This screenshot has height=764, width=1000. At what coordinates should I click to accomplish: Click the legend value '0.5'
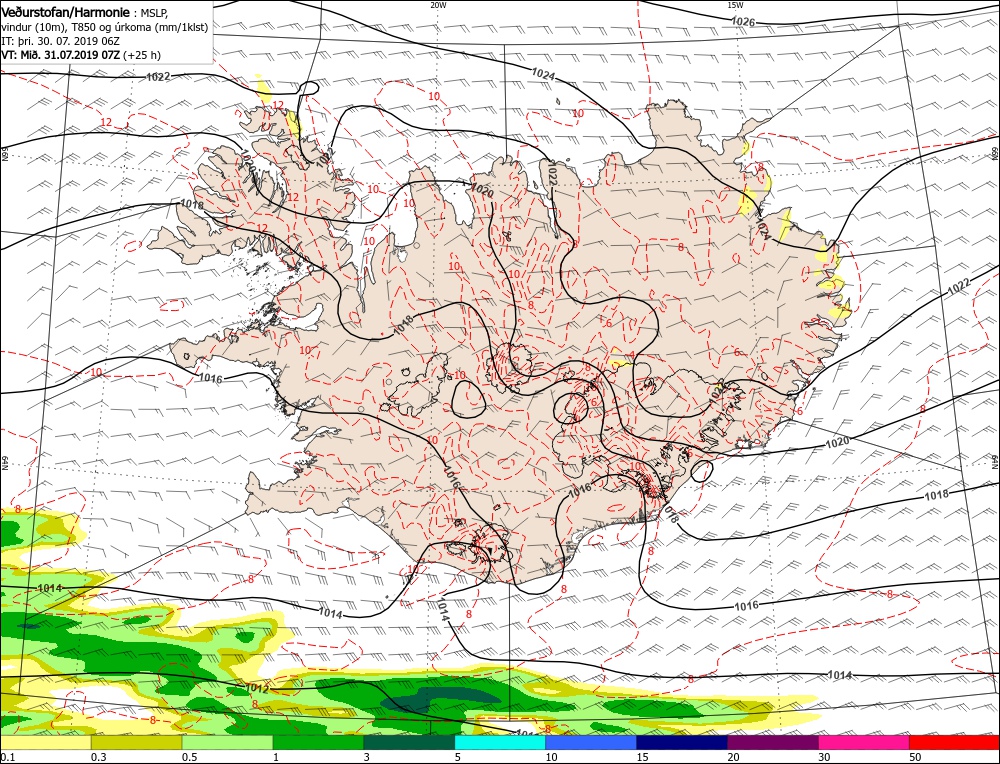tap(189, 757)
